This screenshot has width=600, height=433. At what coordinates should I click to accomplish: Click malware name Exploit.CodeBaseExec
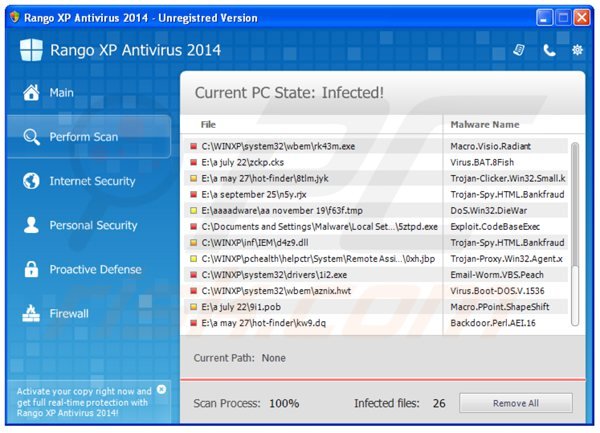pos(495,226)
